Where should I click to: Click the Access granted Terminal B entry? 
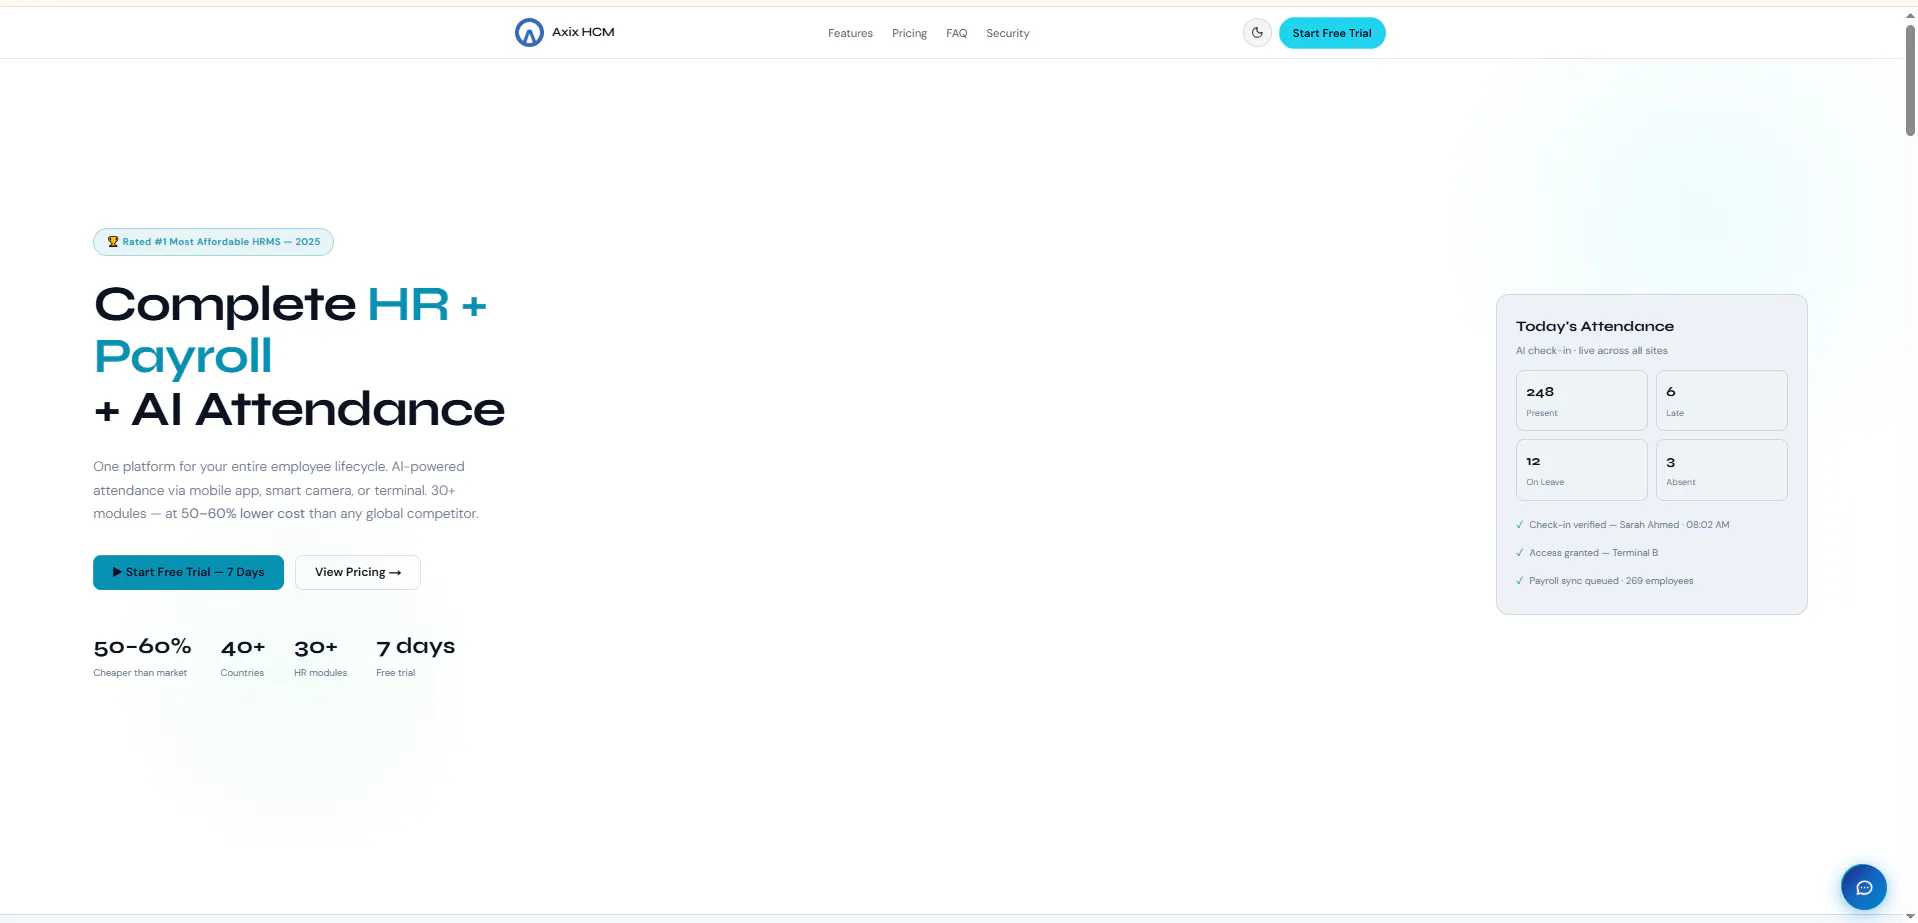pyautogui.click(x=1587, y=553)
